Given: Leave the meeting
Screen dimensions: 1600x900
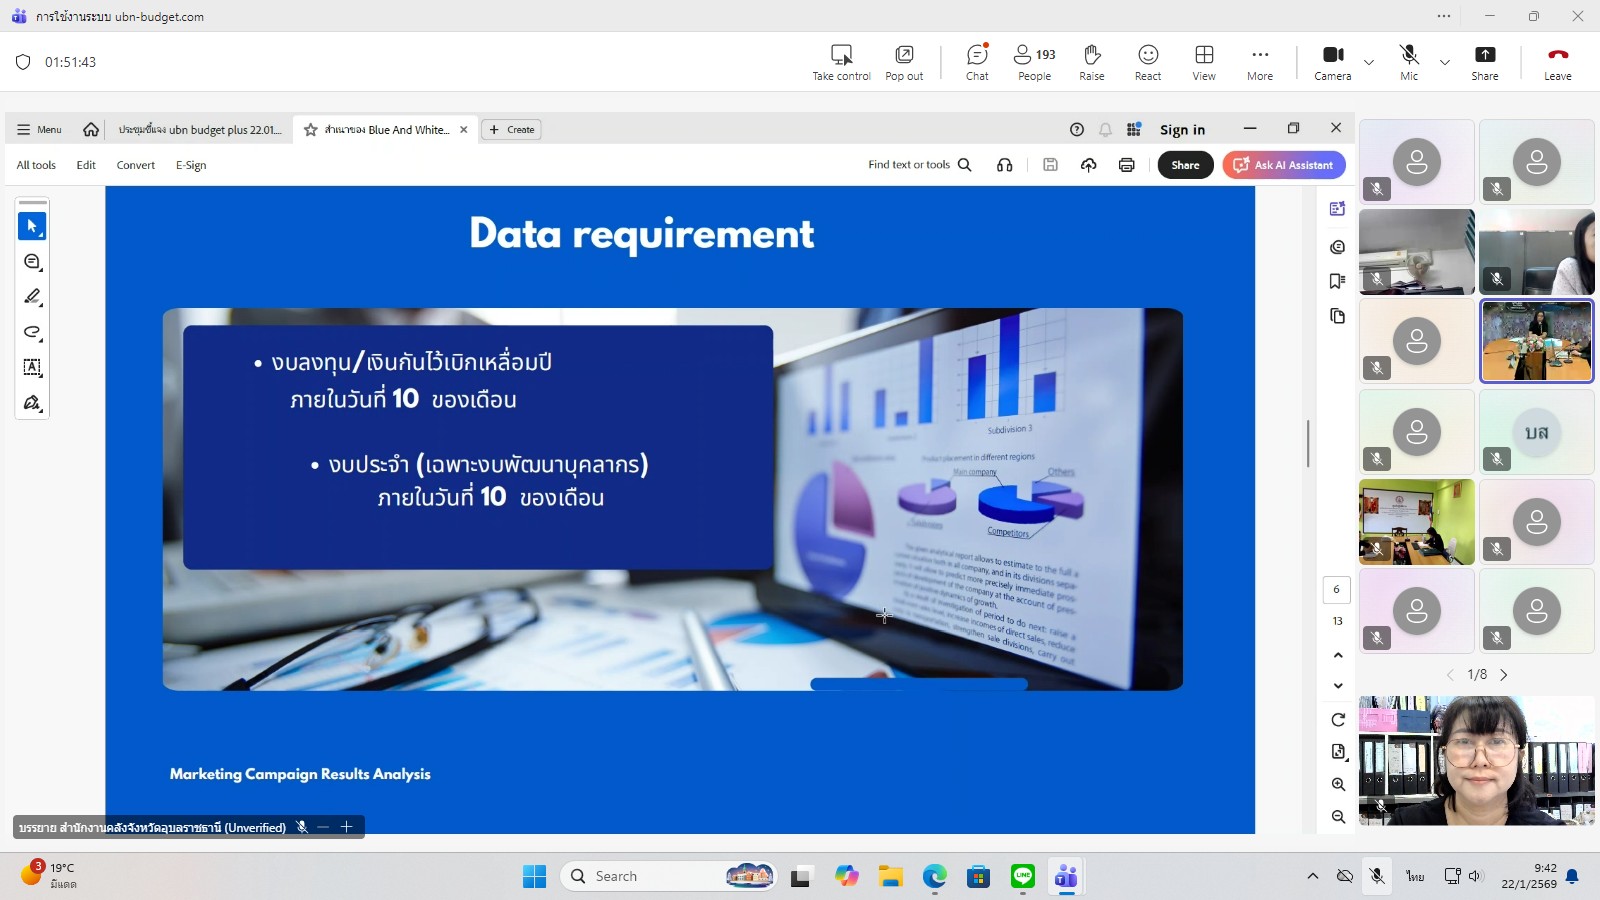Looking at the screenshot, I should [1557, 62].
